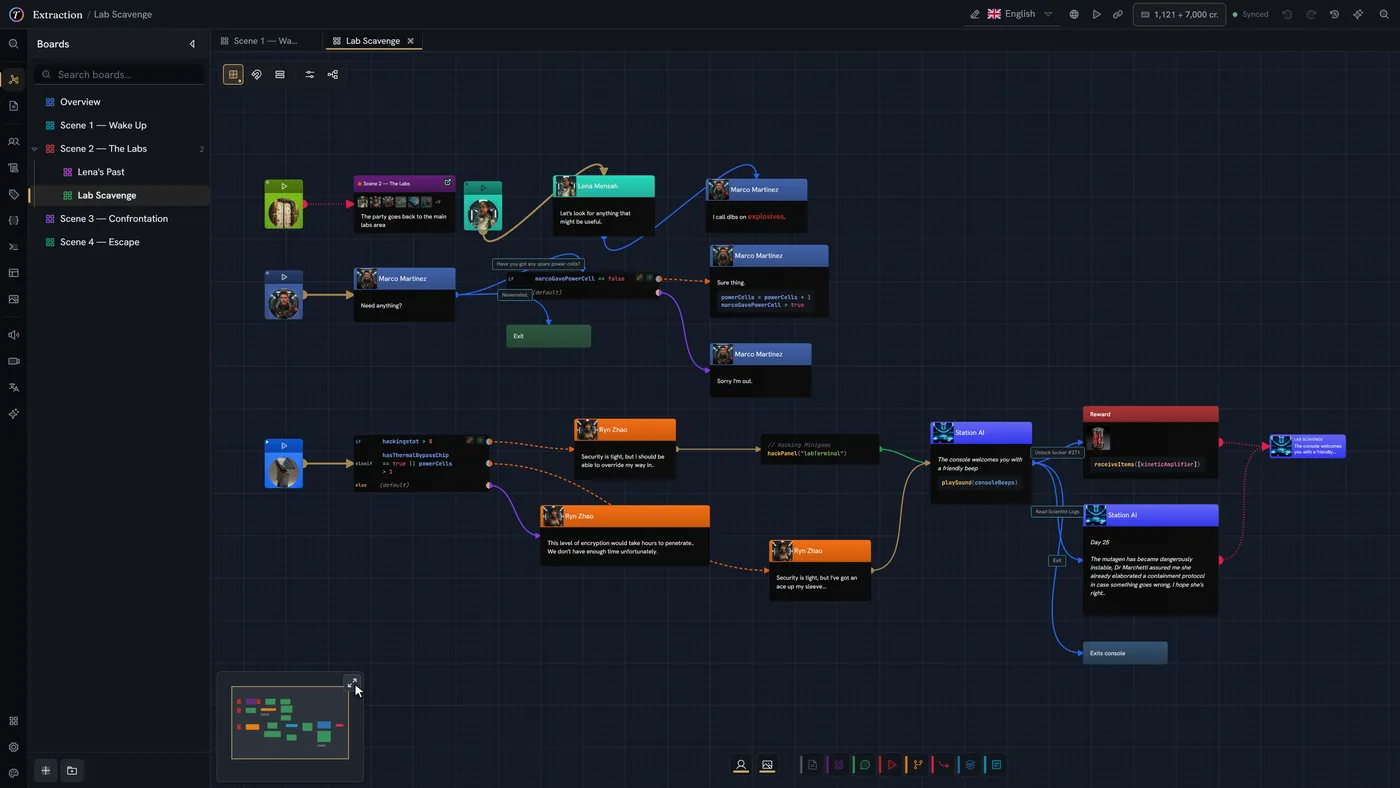Image resolution: width=1400 pixels, height=788 pixels.
Task: Add a green dialogue bubble node from bottom toolbar
Action: point(865,765)
